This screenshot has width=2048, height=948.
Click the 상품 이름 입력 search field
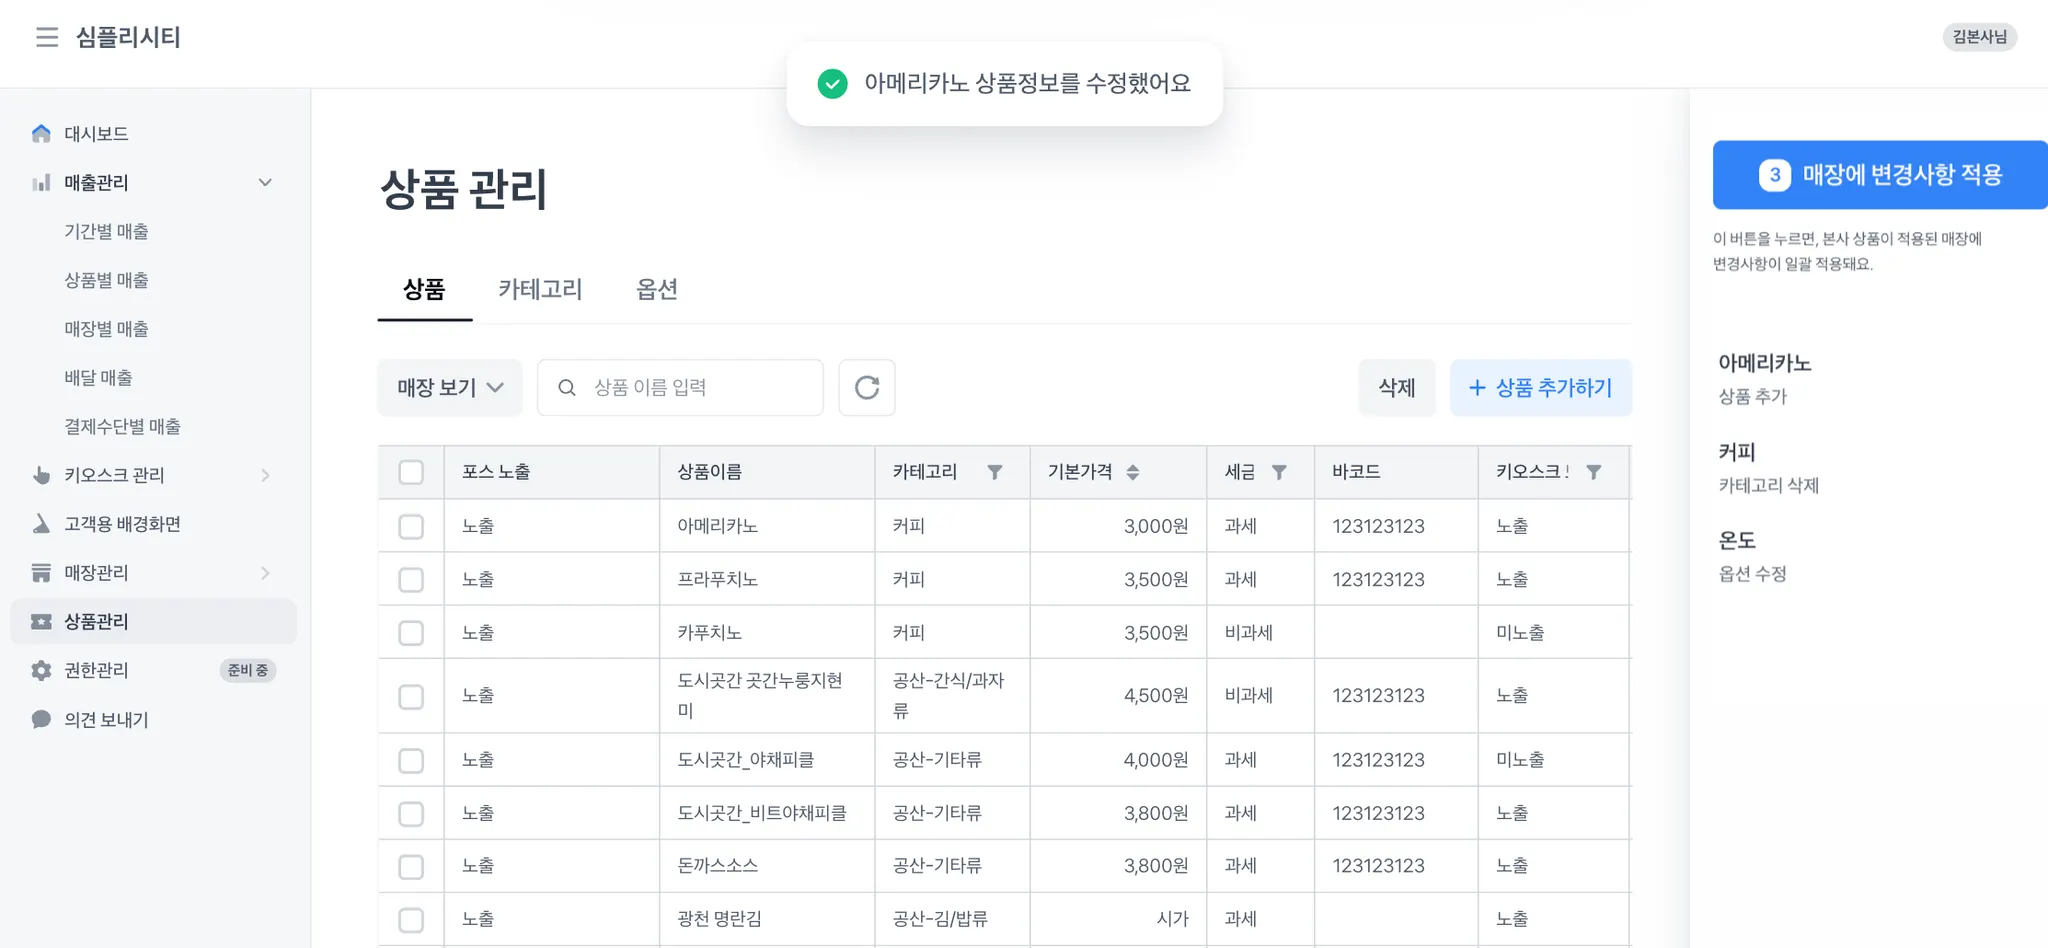pos(690,387)
